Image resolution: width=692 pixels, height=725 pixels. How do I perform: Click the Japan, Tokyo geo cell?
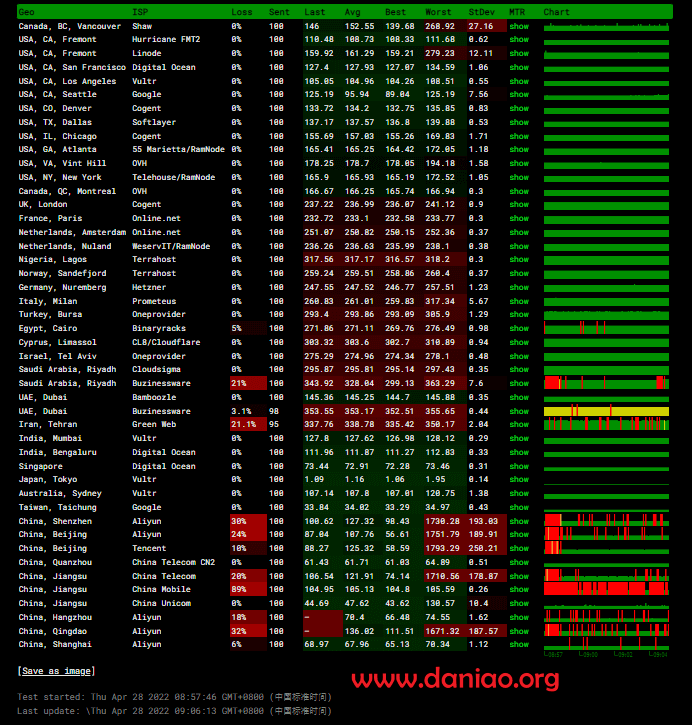tap(48, 479)
